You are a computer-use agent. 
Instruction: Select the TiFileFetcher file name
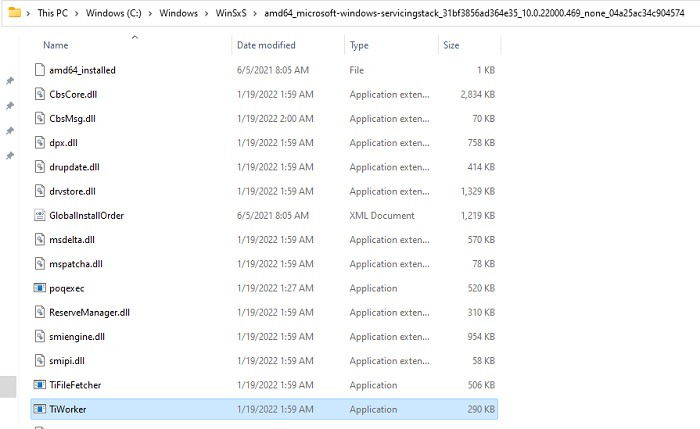point(75,385)
